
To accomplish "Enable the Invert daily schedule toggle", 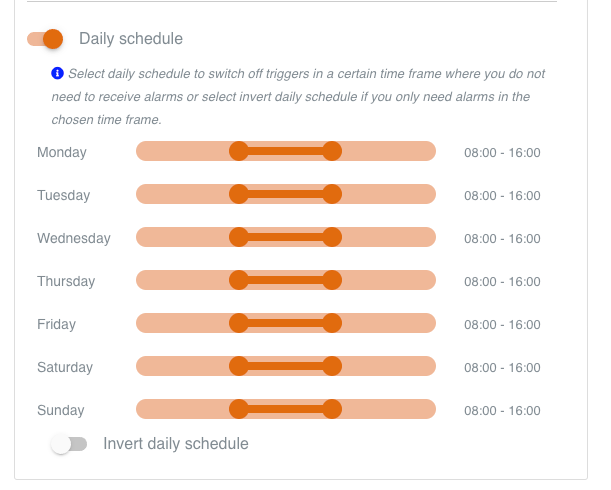I will point(69,444).
